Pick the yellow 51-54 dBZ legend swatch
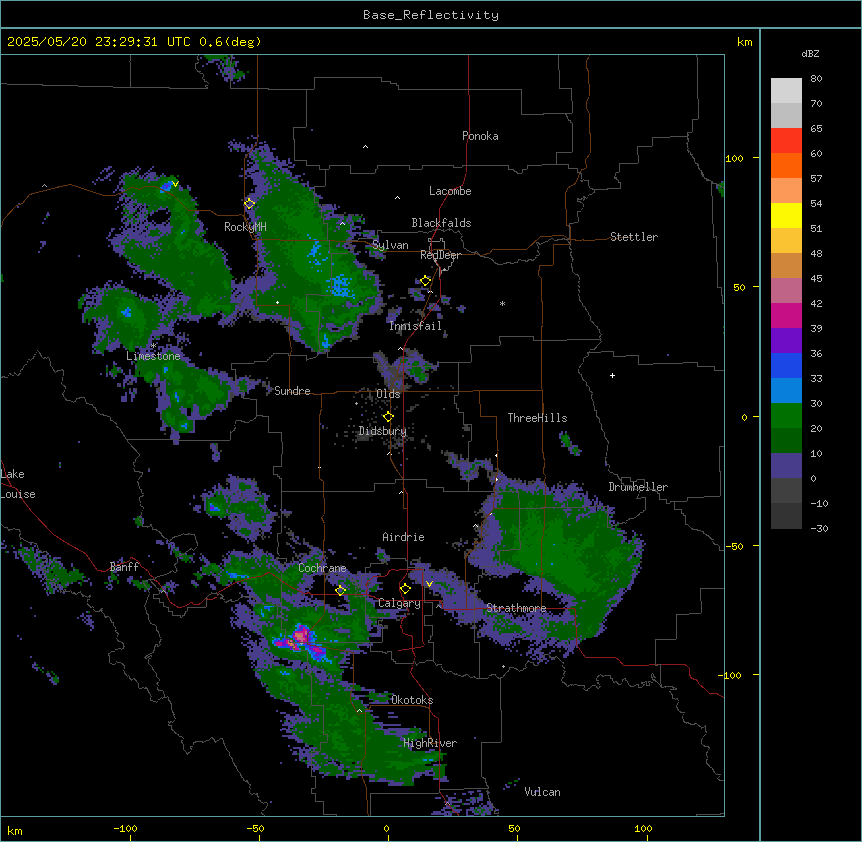Screen dimensions: 862x842 tap(786, 215)
